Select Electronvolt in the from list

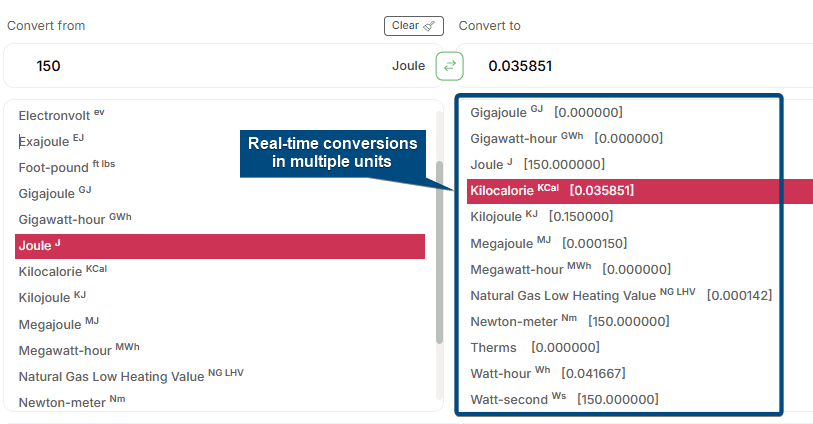(62, 115)
